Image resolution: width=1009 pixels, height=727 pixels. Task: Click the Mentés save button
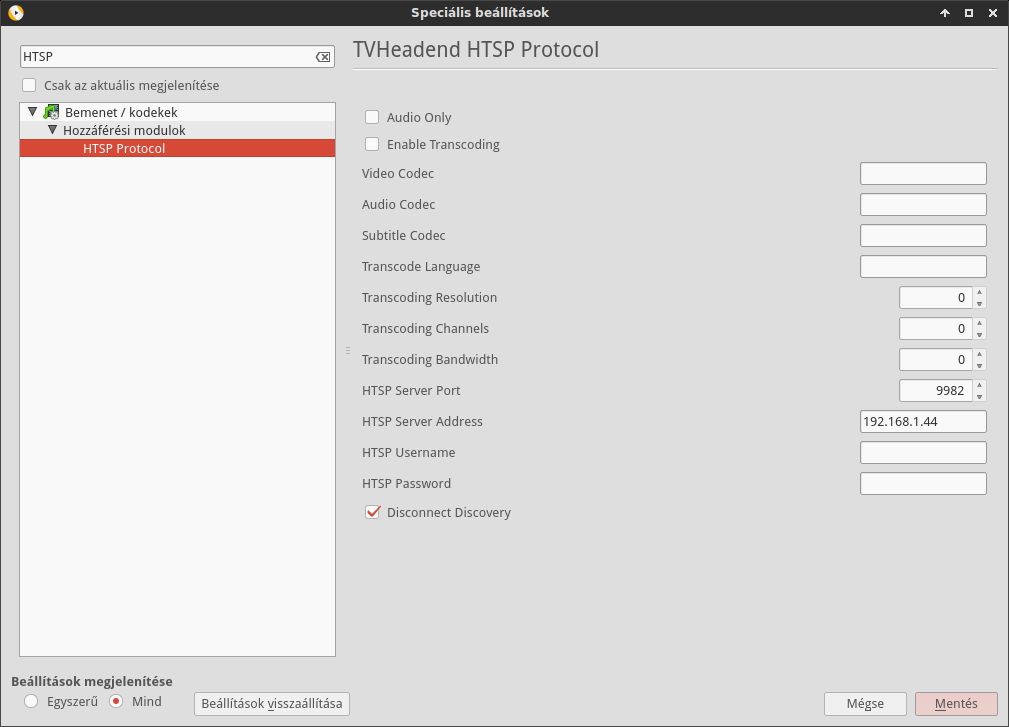(x=956, y=704)
